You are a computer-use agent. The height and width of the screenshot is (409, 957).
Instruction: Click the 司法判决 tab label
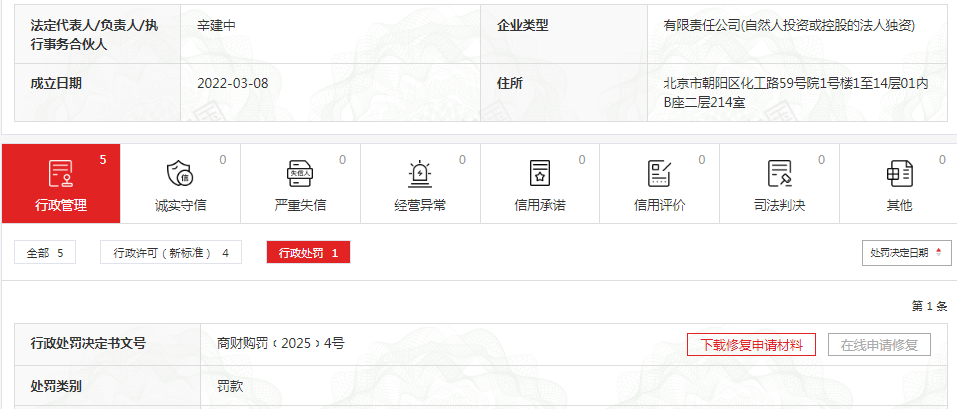tap(779, 205)
